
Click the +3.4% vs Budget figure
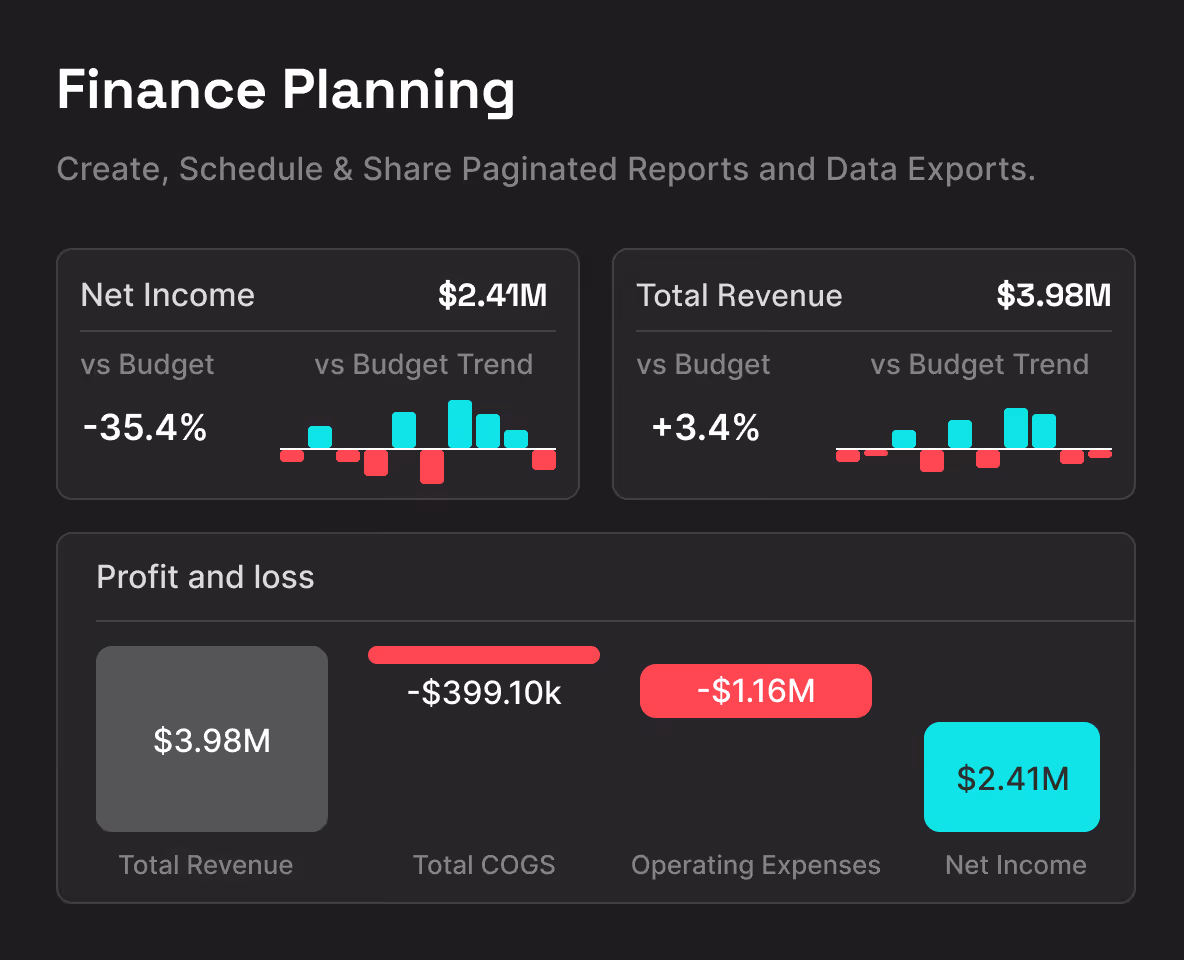705,428
